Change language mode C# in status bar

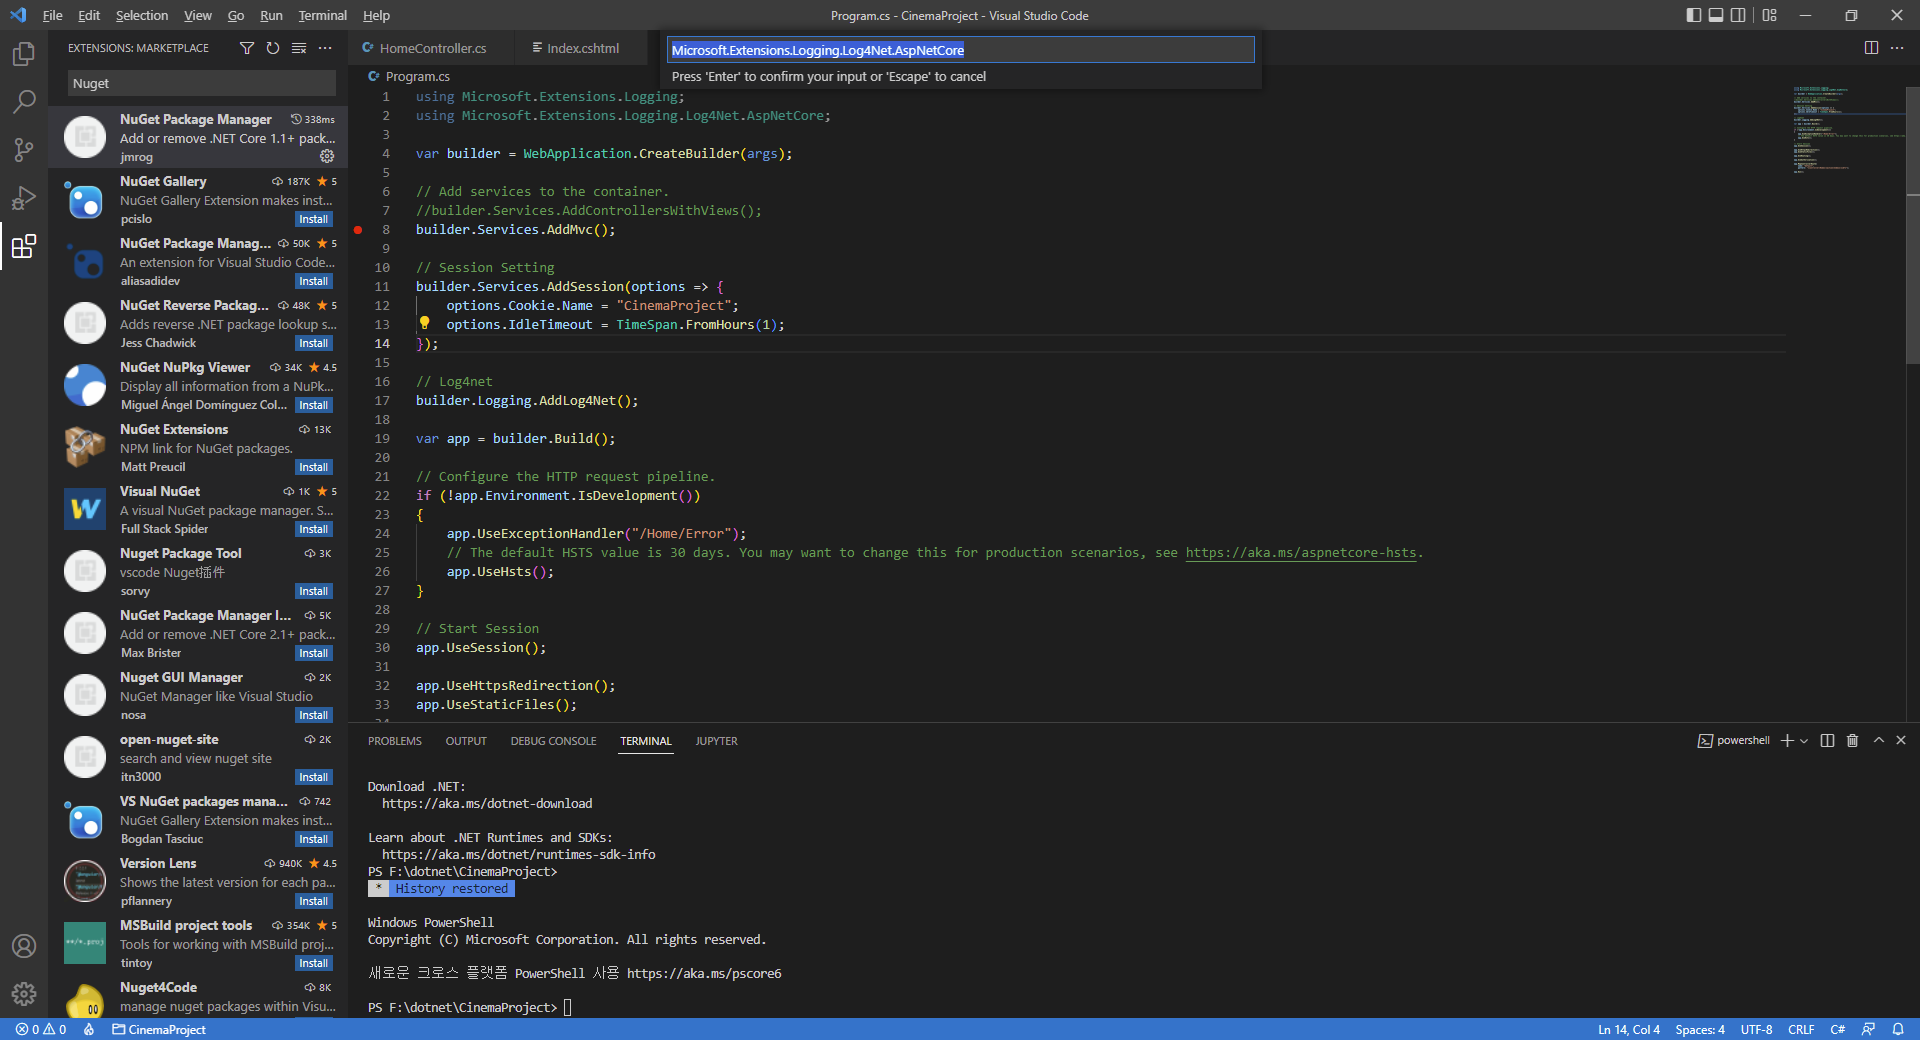tap(1838, 1029)
